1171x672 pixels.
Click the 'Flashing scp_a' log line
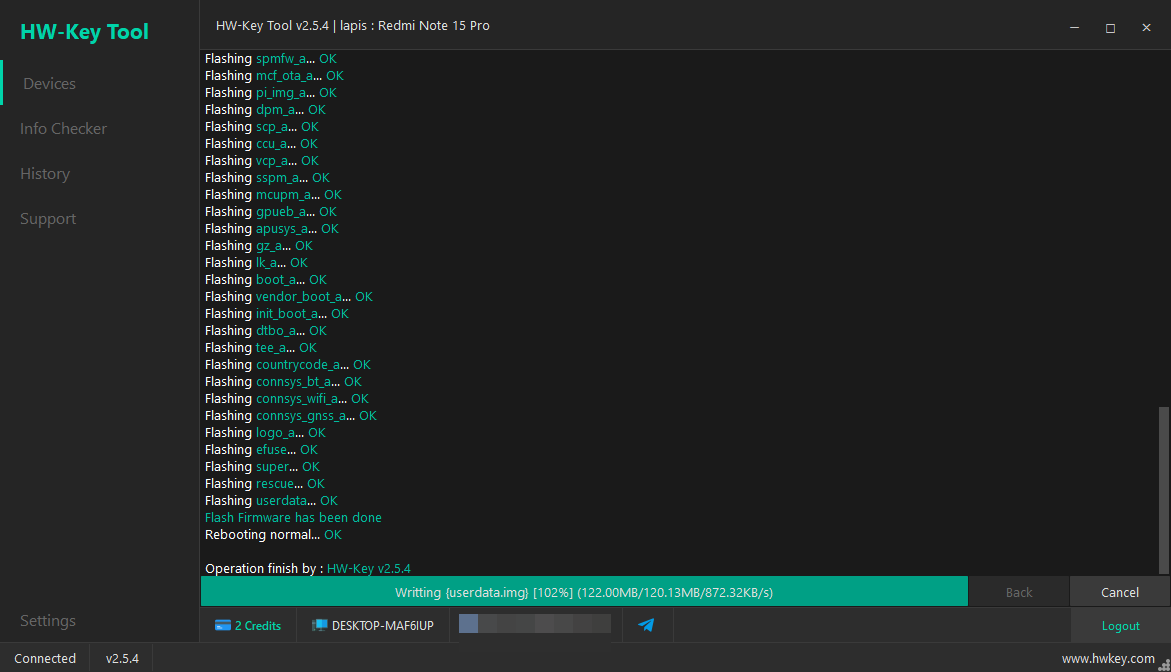[x=262, y=126]
